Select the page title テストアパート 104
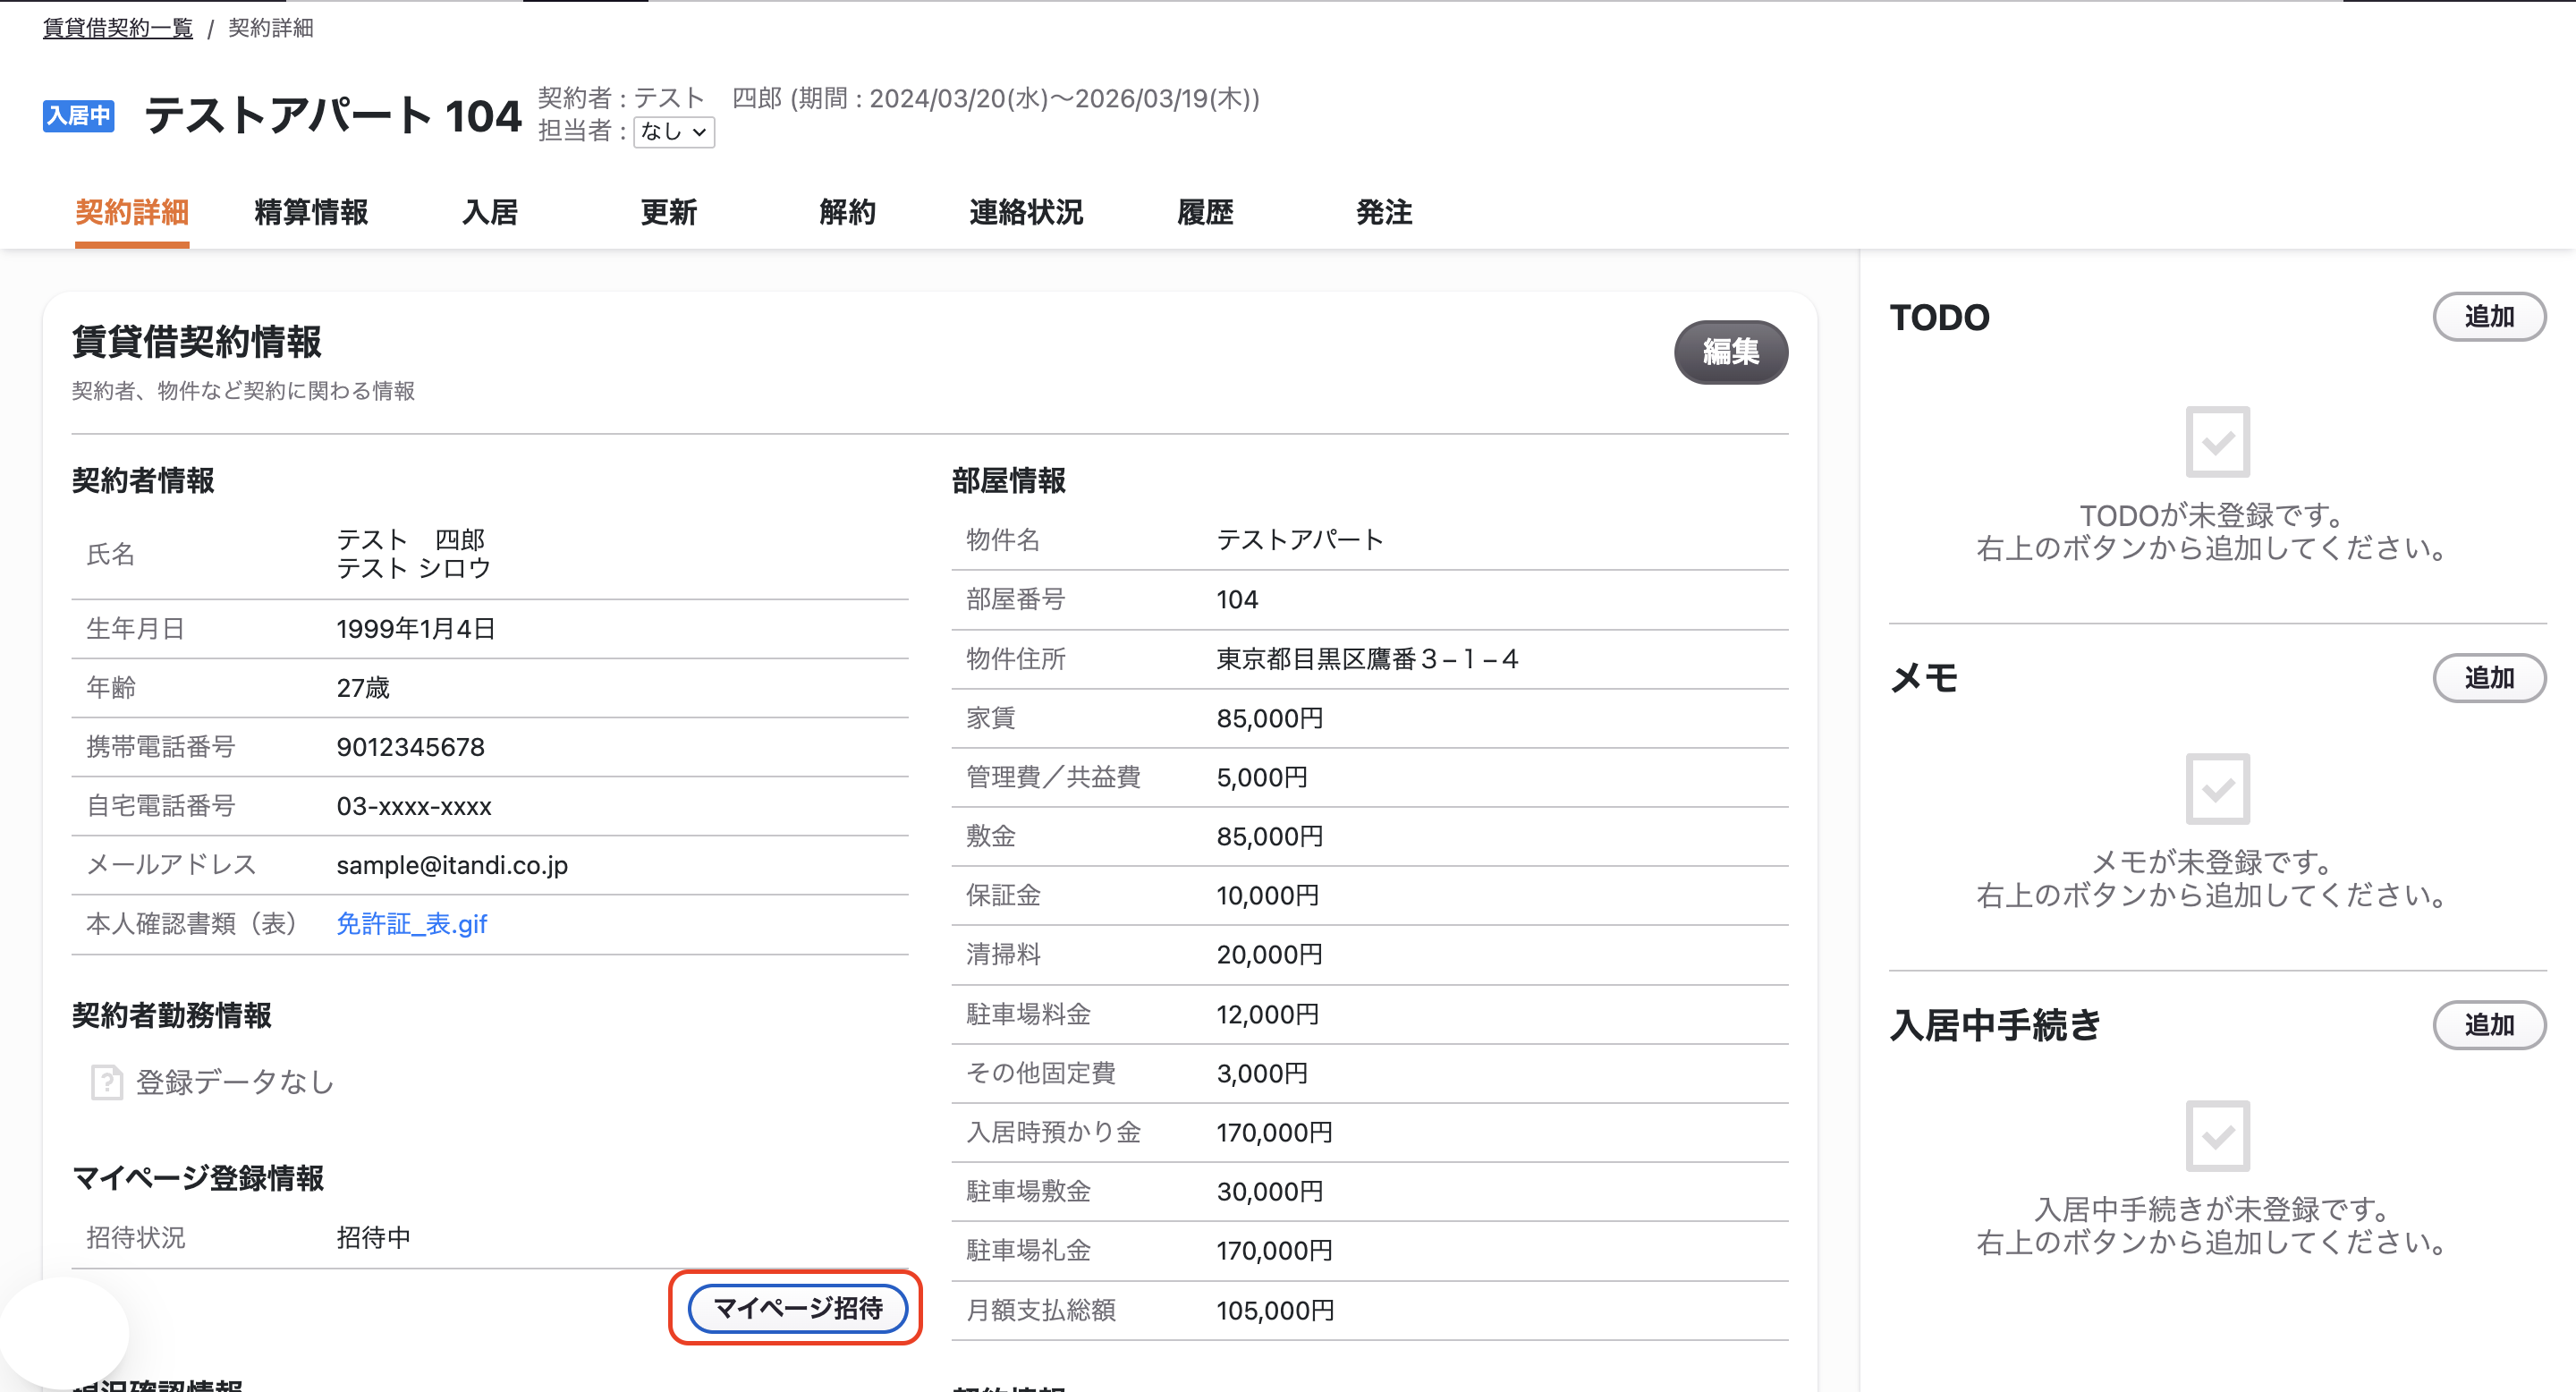 click(x=333, y=116)
